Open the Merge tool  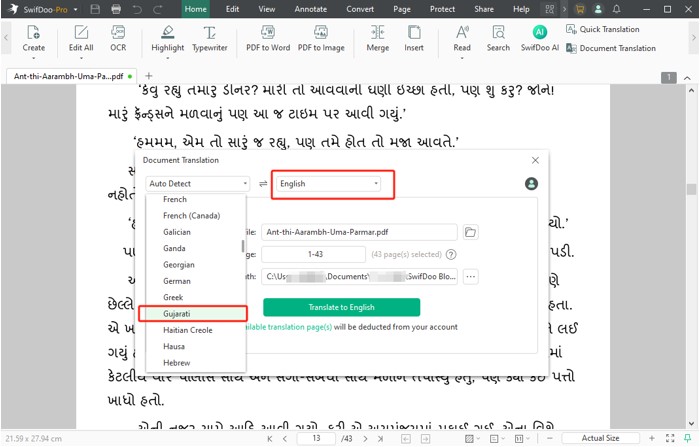pyautogui.click(x=378, y=39)
